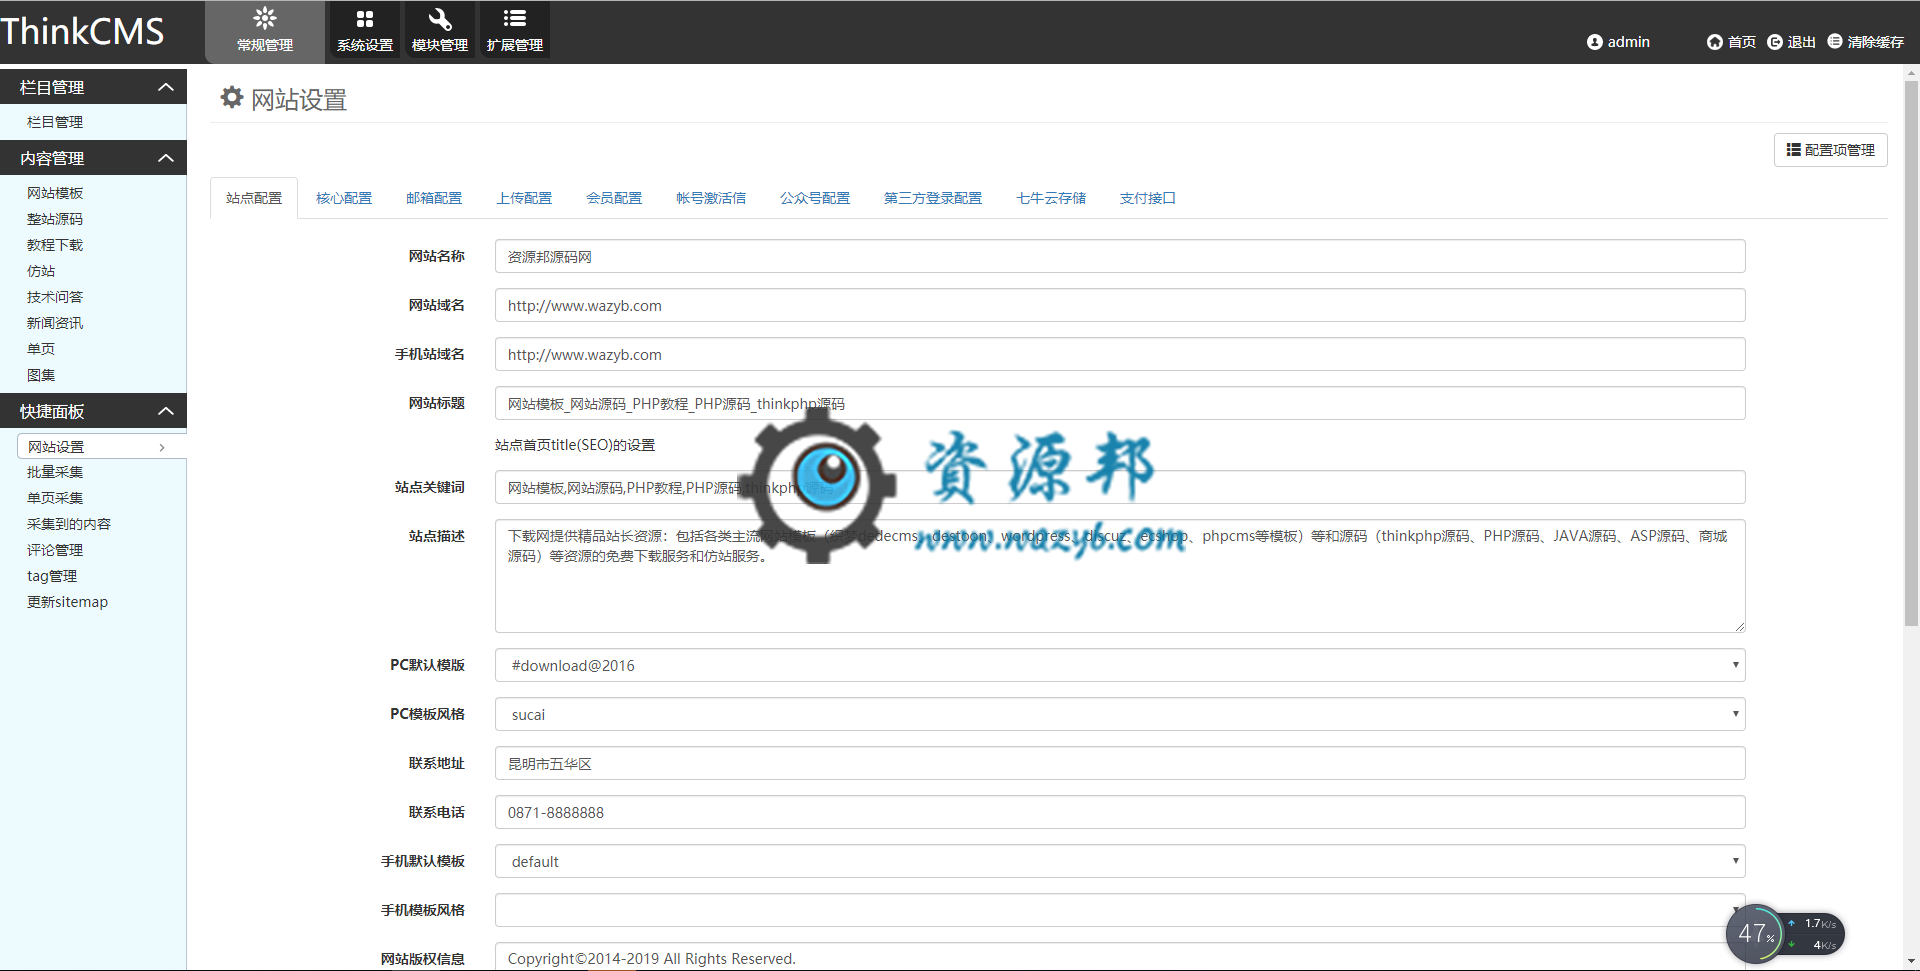Click the 网站名称 input field
This screenshot has width=1920, height=971.
(x=1120, y=256)
